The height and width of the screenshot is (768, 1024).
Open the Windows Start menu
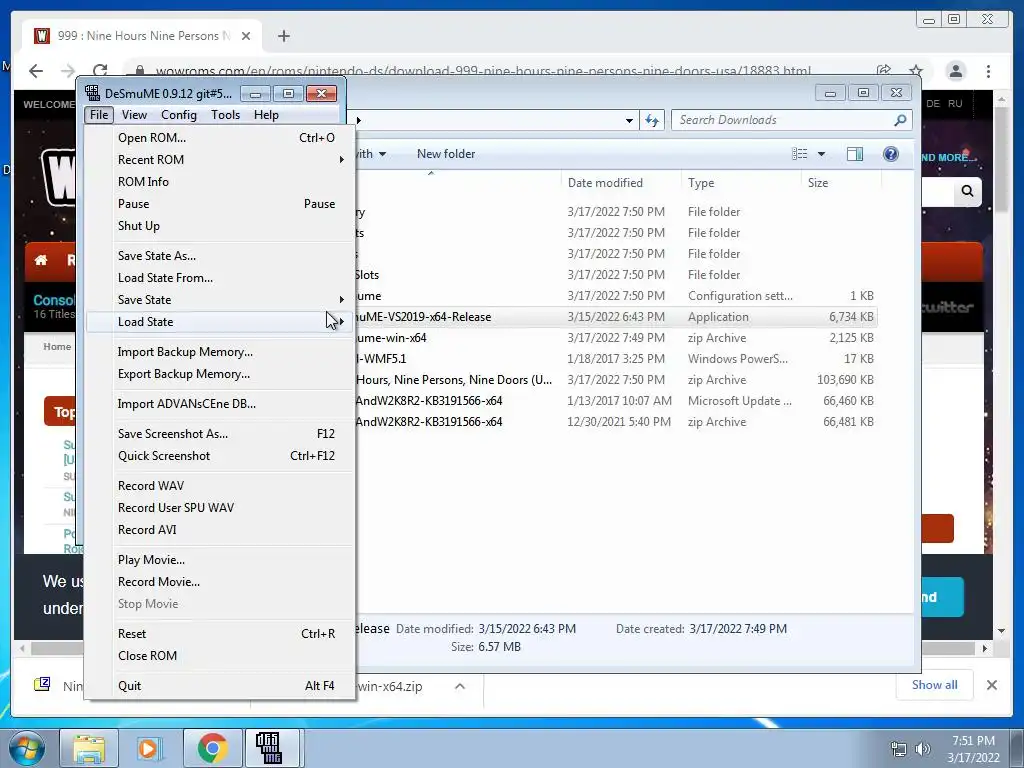(x=26, y=748)
